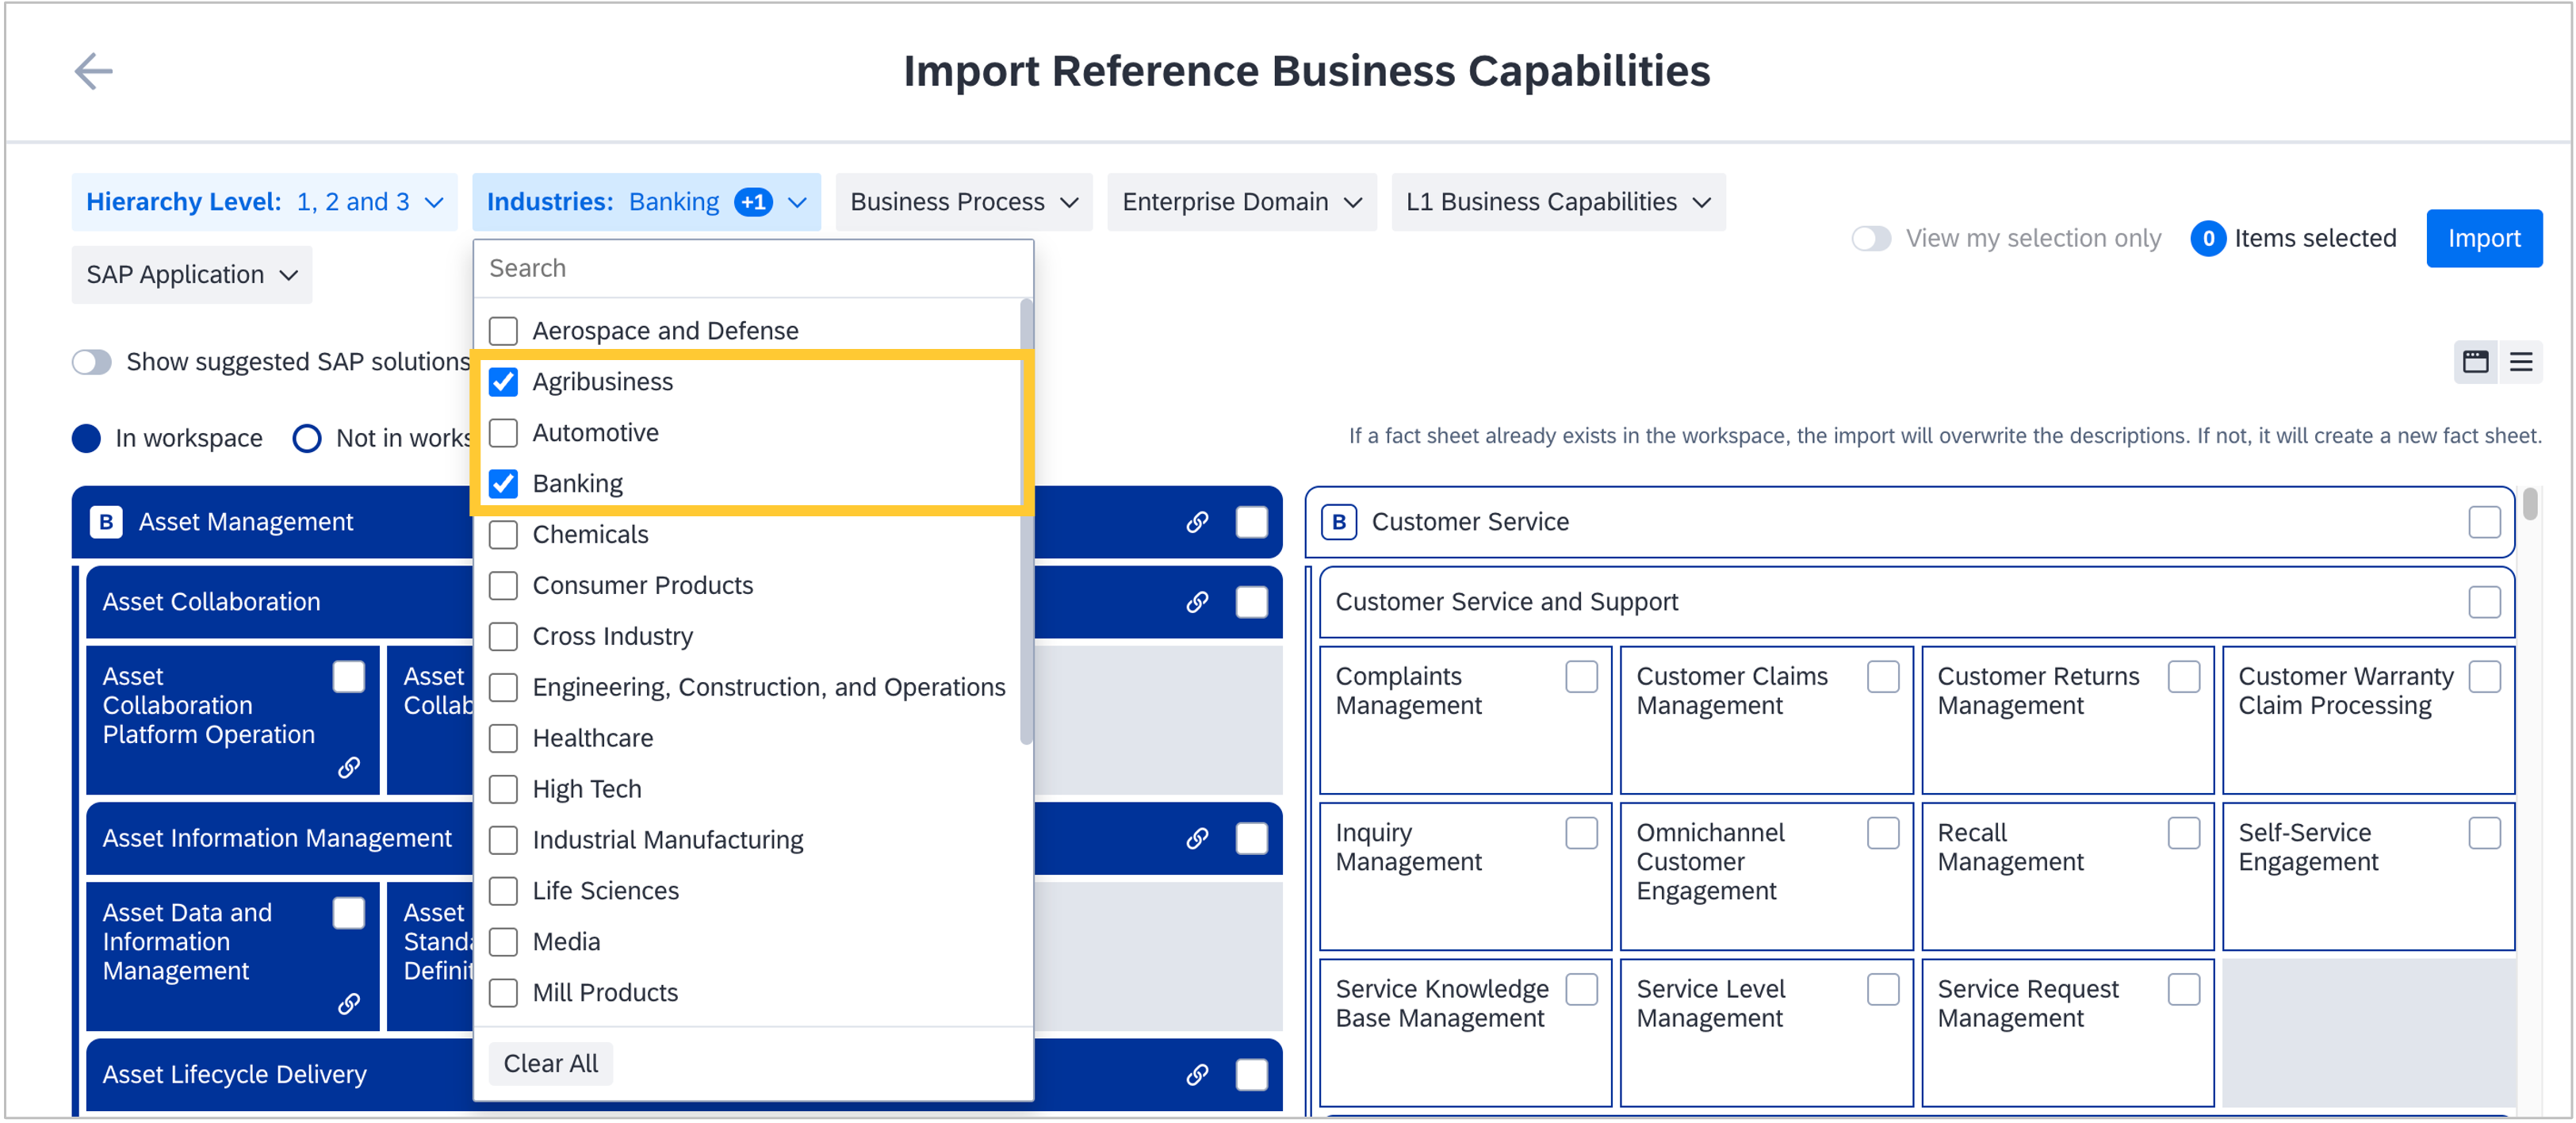Screen dimensions: 2576x1123
Task: Switch to list view icon
Action: pos(2521,362)
